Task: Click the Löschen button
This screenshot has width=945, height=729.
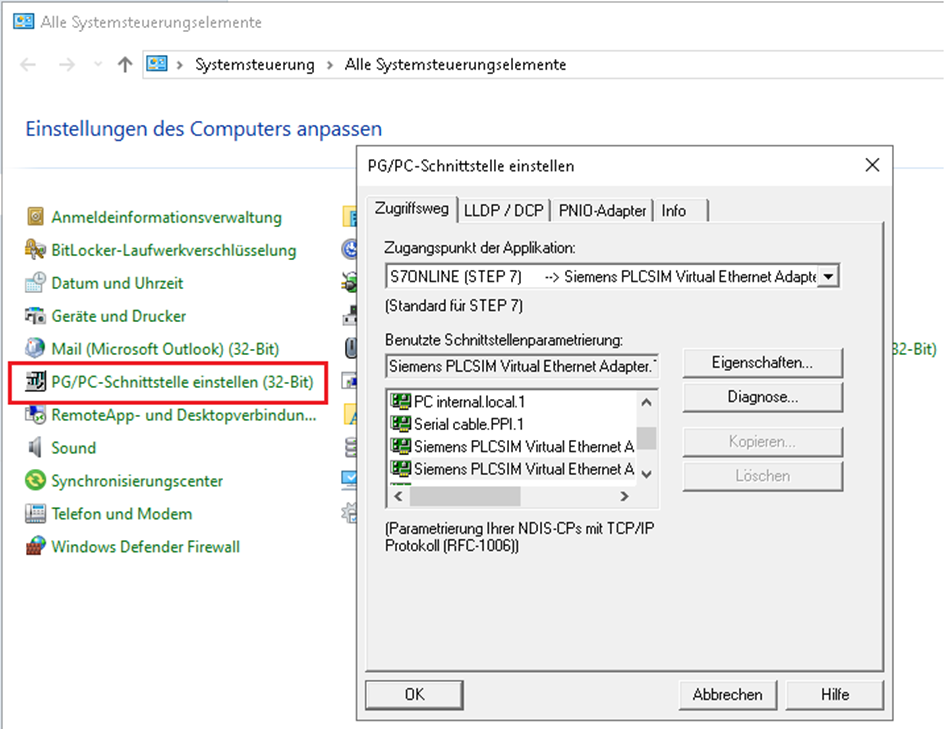Action: pos(762,476)
